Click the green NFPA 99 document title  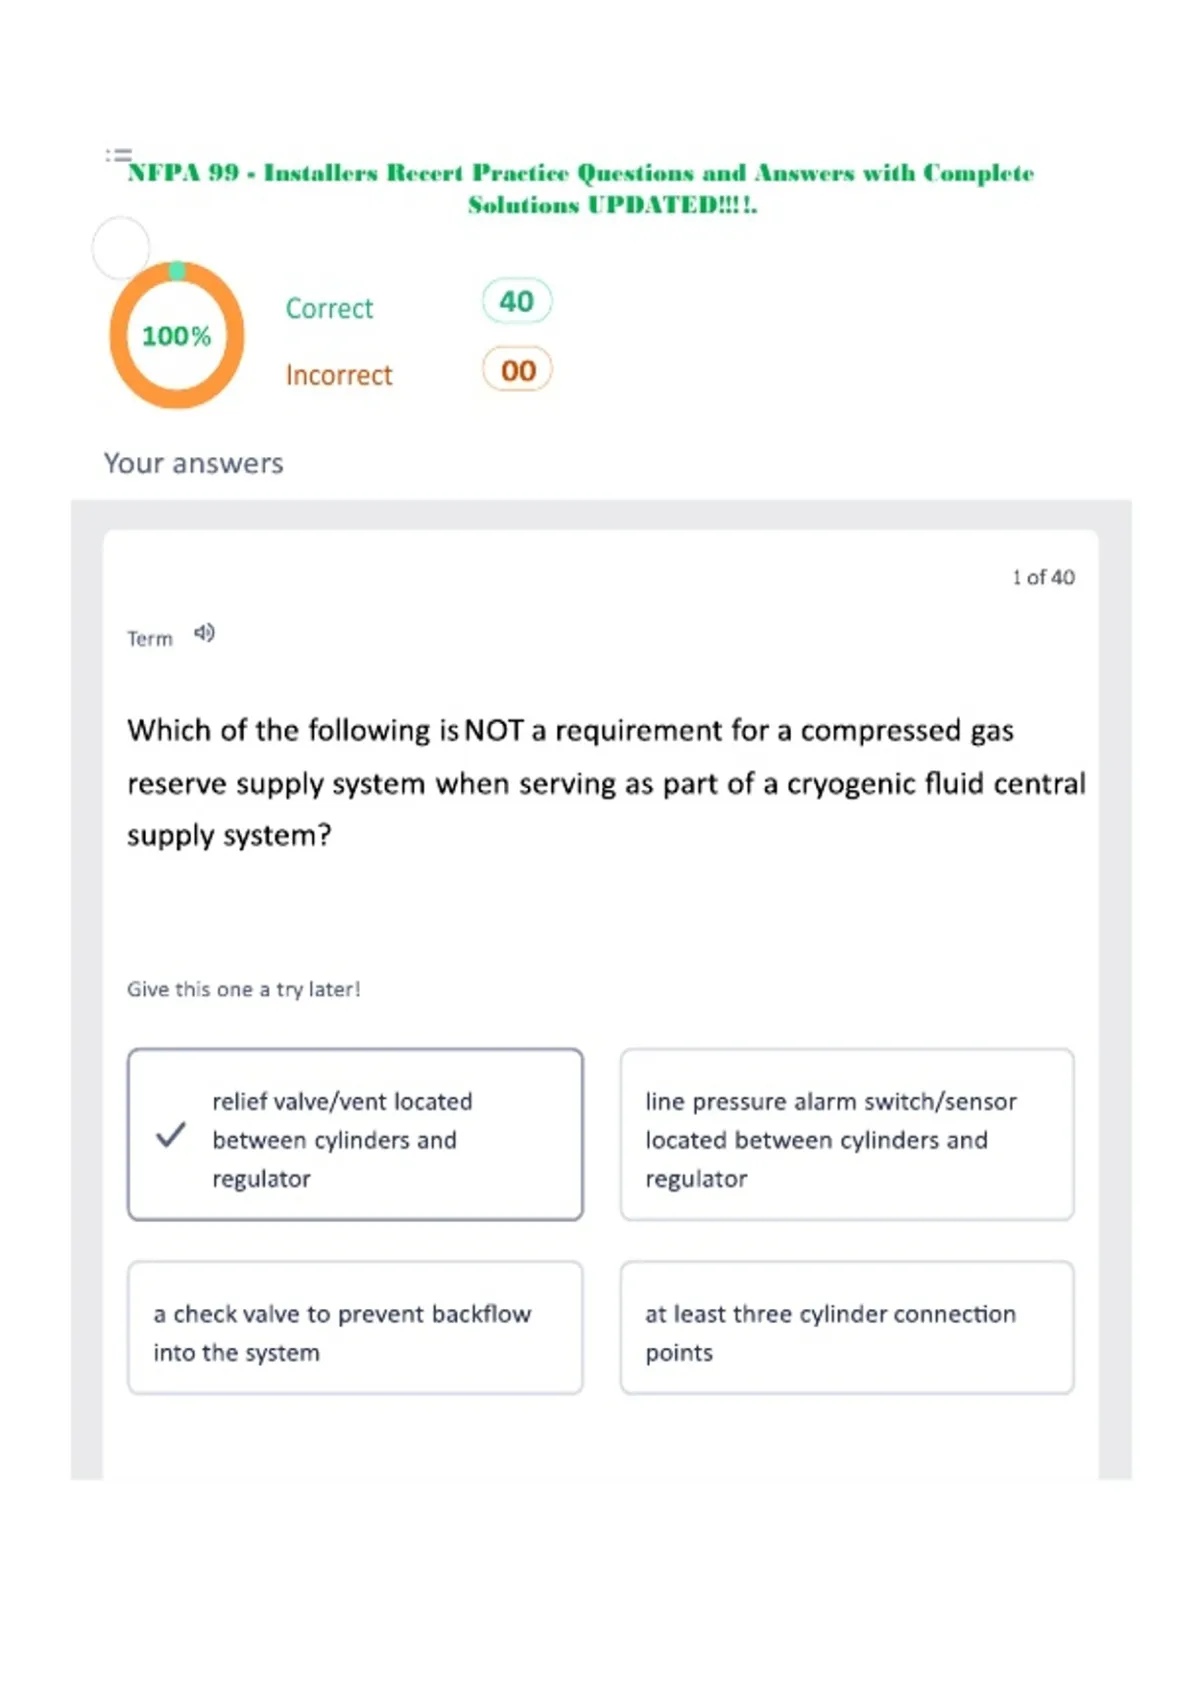point(581,188)
